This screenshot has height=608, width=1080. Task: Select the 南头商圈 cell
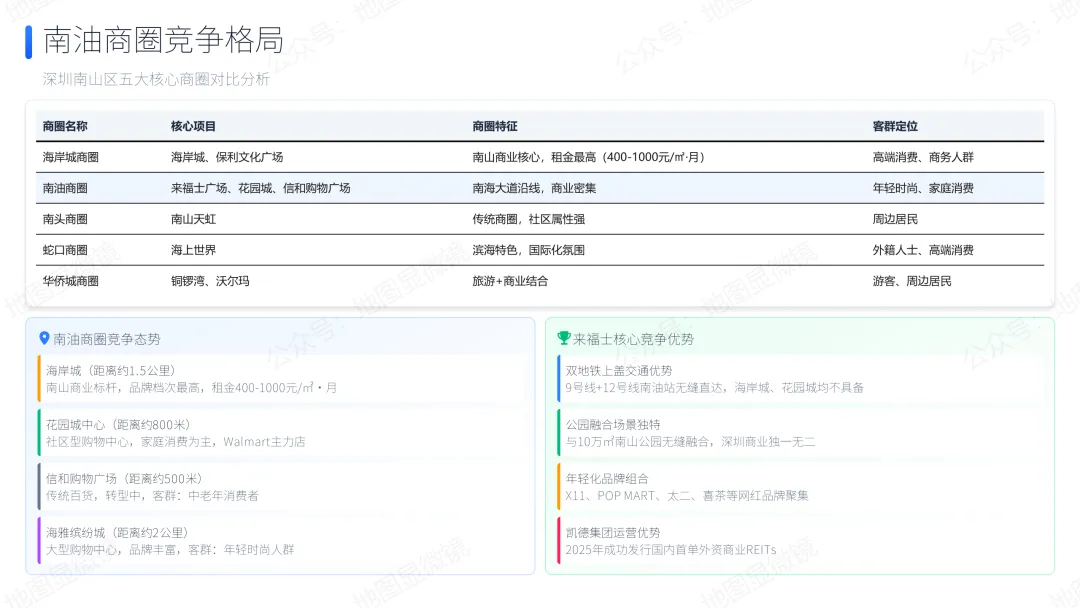click(x=65, y=219)
